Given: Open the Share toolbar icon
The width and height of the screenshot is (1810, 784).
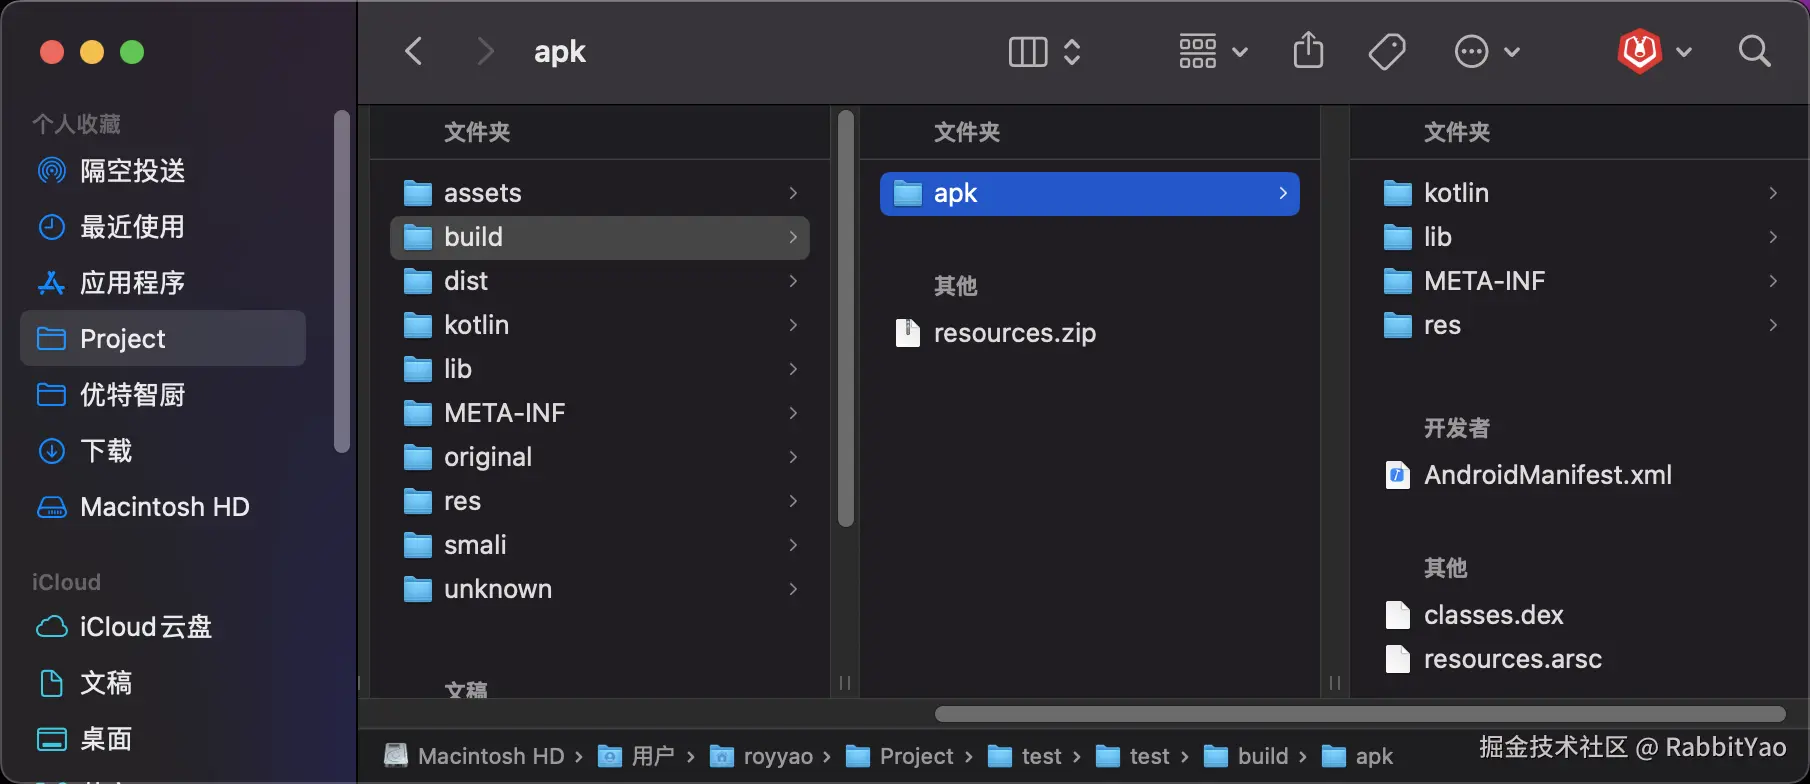Looking at the screenshot, I should tap(1308, 51).
